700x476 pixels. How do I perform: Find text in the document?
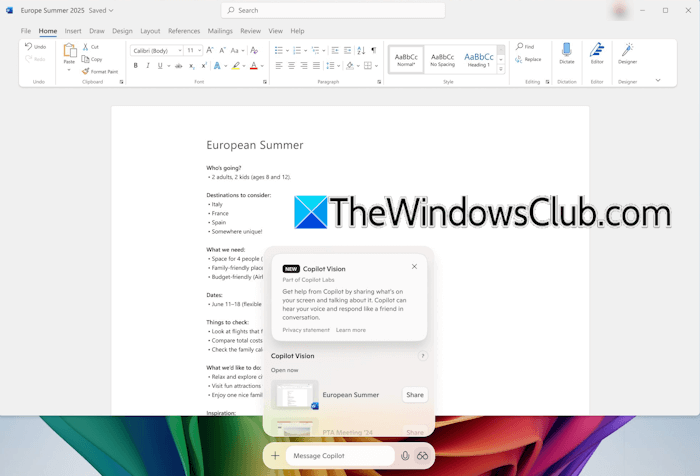pos(525,46)
